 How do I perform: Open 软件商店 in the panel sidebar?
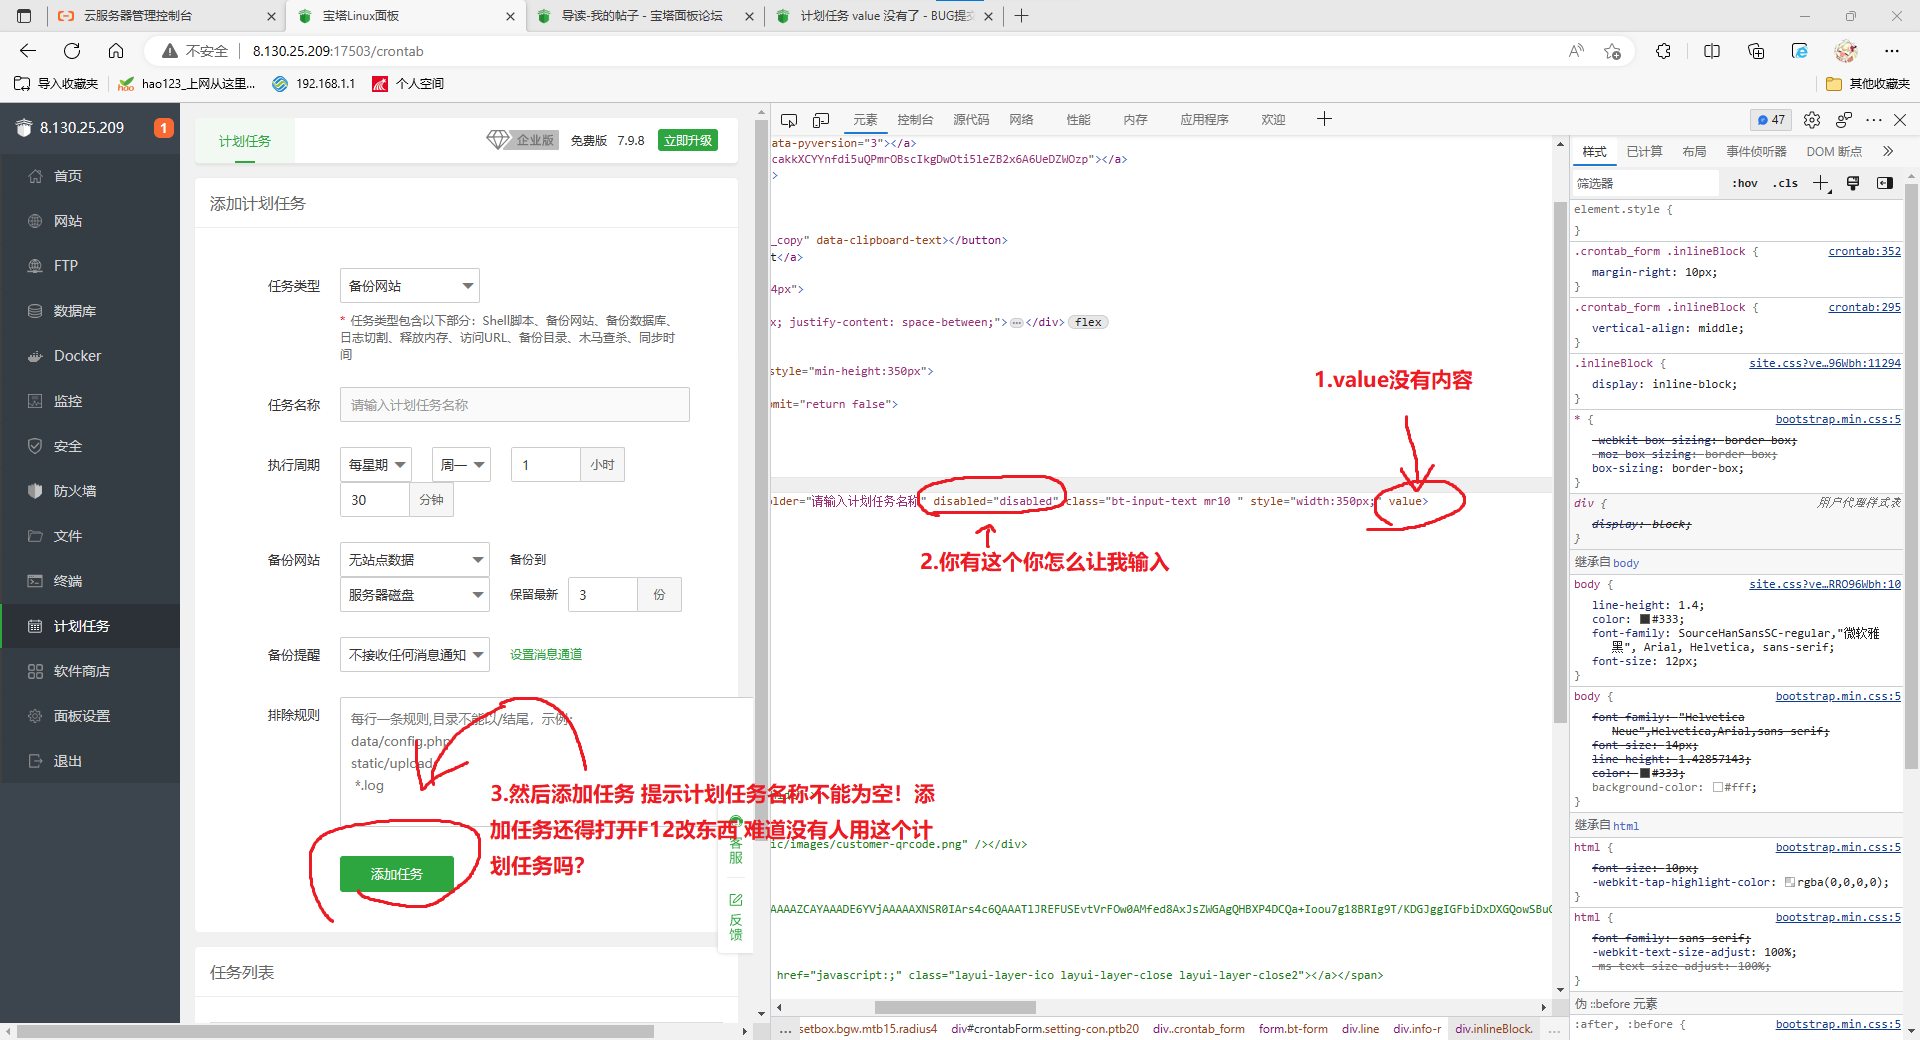click(x=90, y=671)
